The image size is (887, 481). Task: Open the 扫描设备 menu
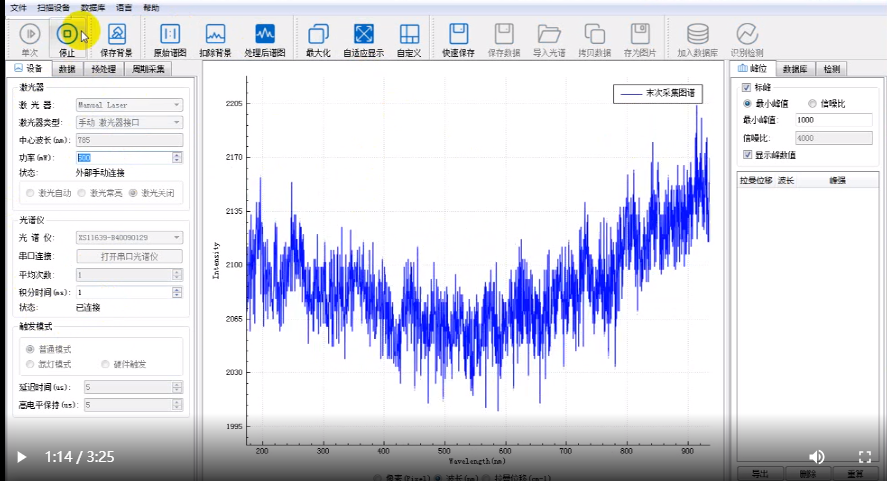click(x=53, y=7)
